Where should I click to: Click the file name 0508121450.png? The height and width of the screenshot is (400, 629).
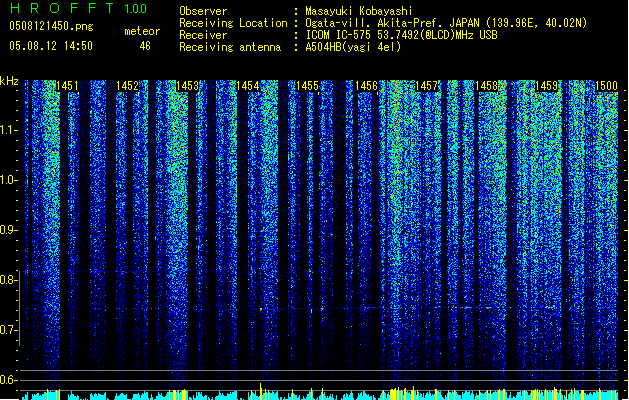[51, 26]
